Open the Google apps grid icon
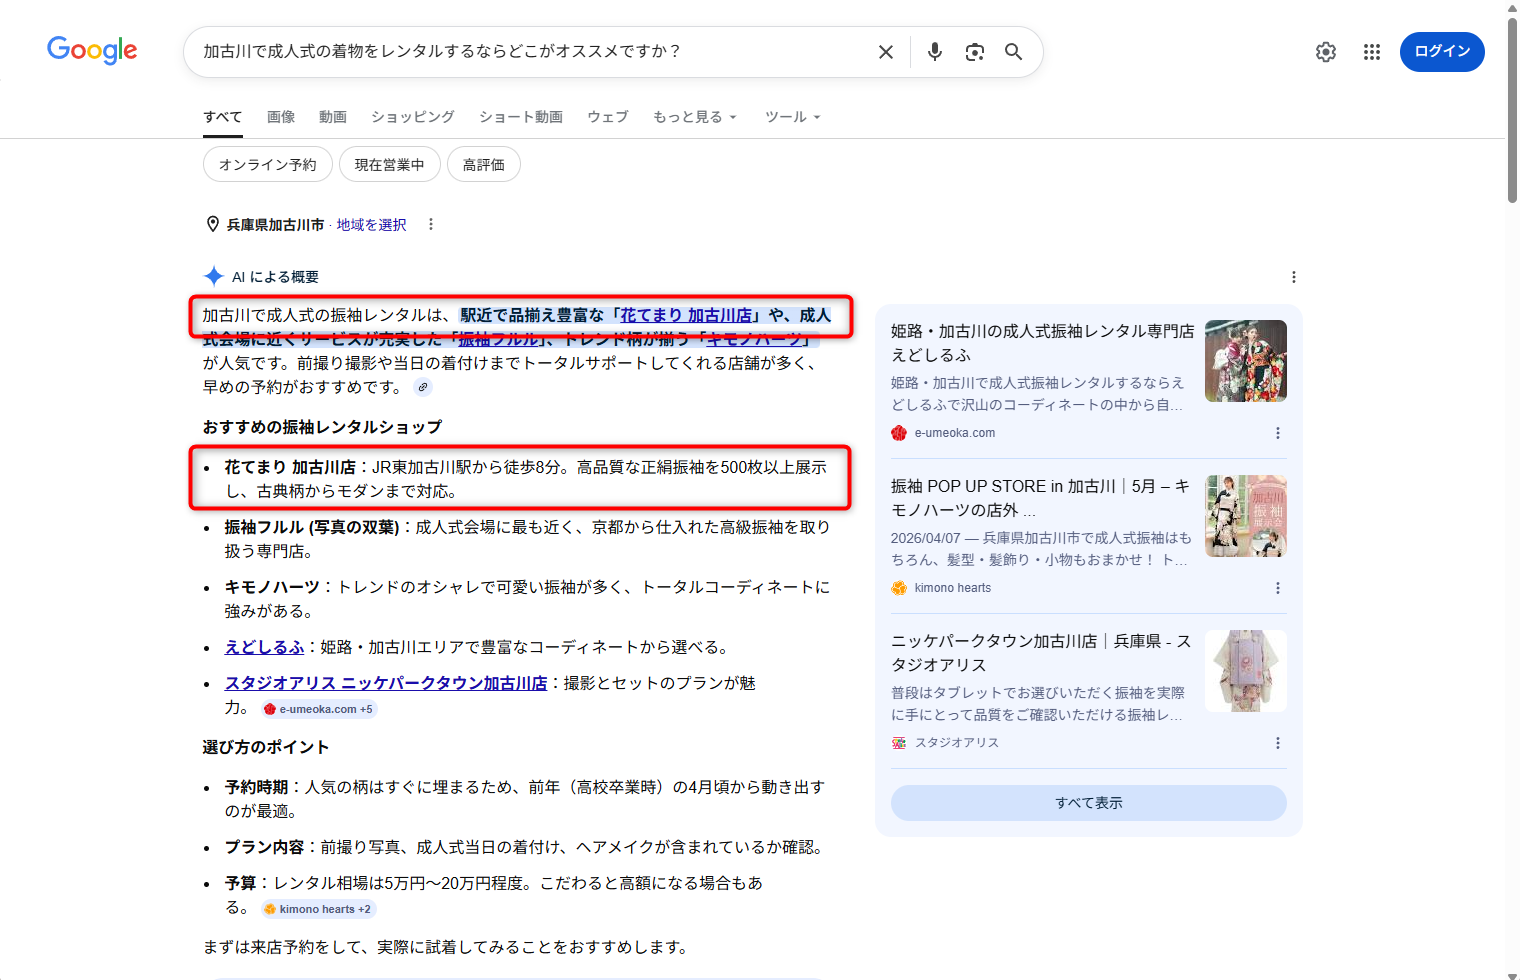Viewport: 1520px width, 980px height. click(1372, 52)
